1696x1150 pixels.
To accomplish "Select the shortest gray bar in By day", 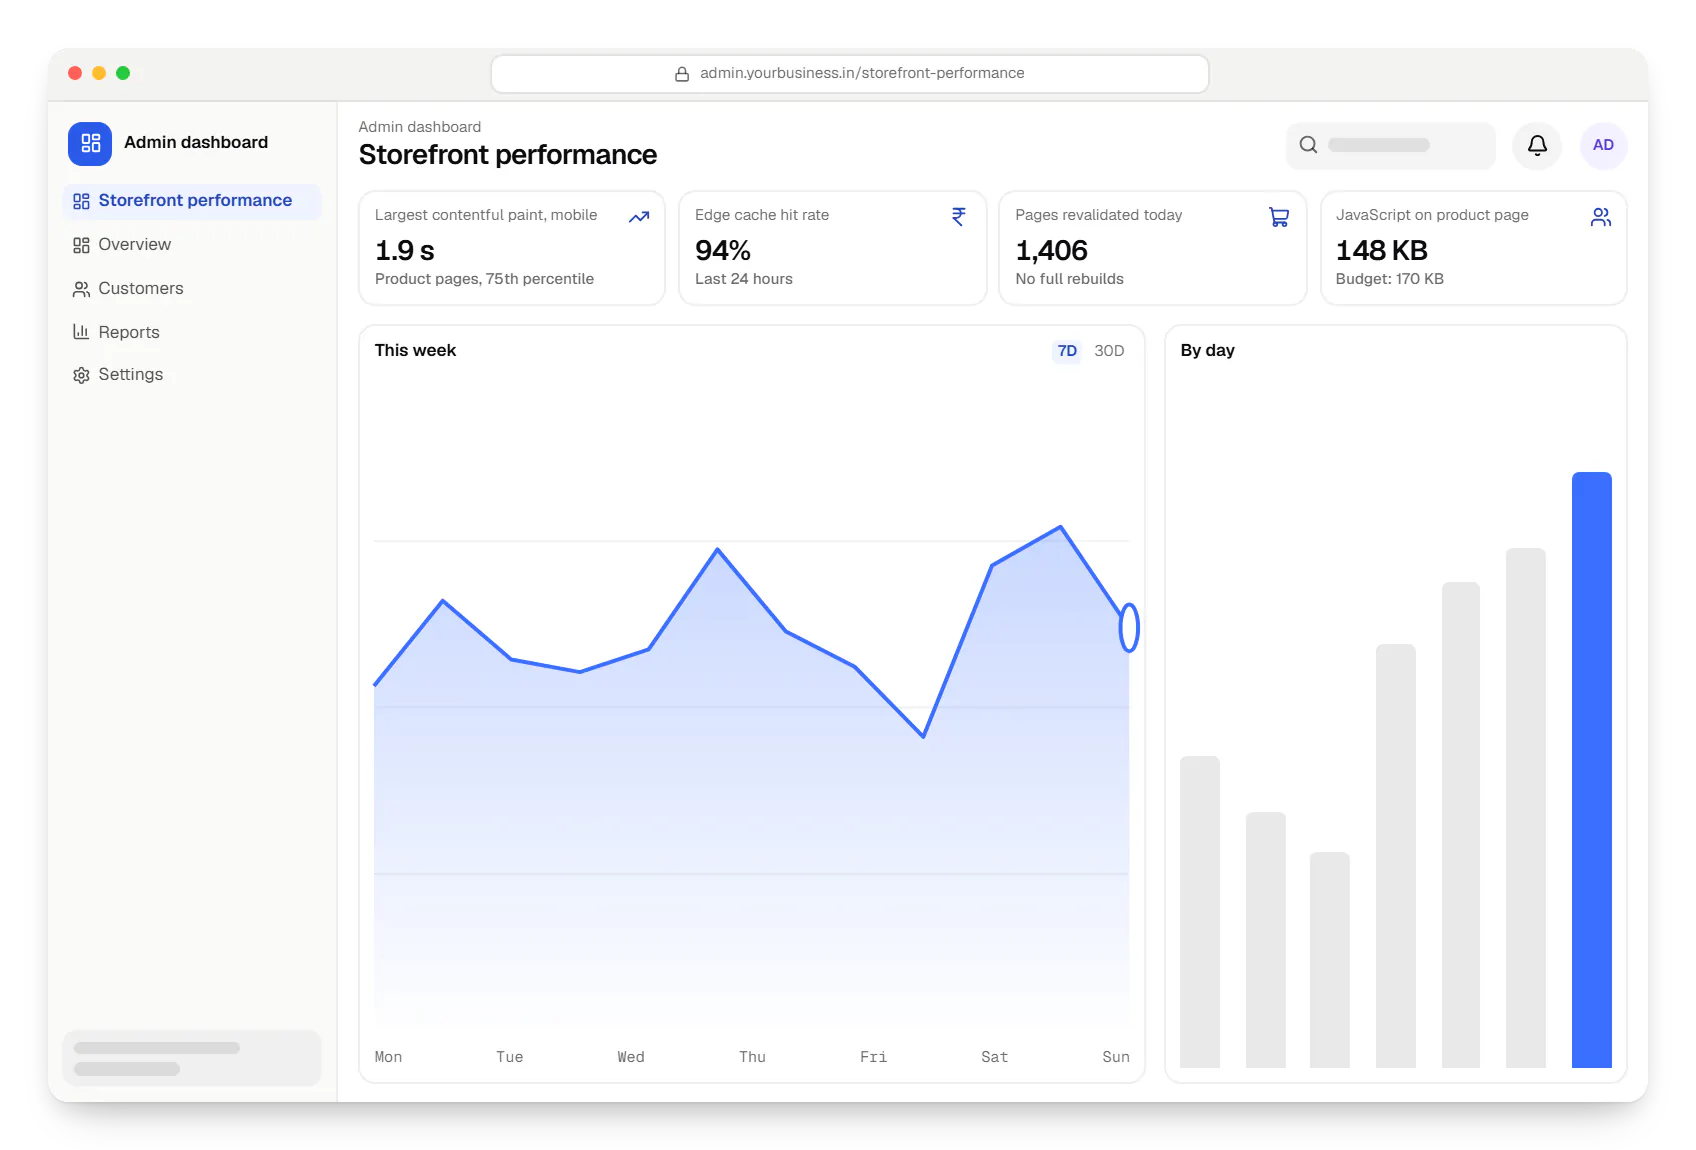I will coord(1329,960).
